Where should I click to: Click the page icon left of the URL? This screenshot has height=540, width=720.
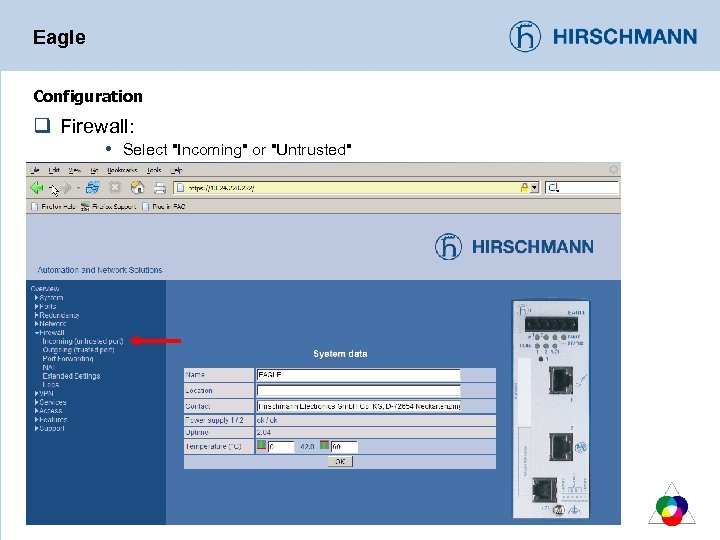pos(180,187)
